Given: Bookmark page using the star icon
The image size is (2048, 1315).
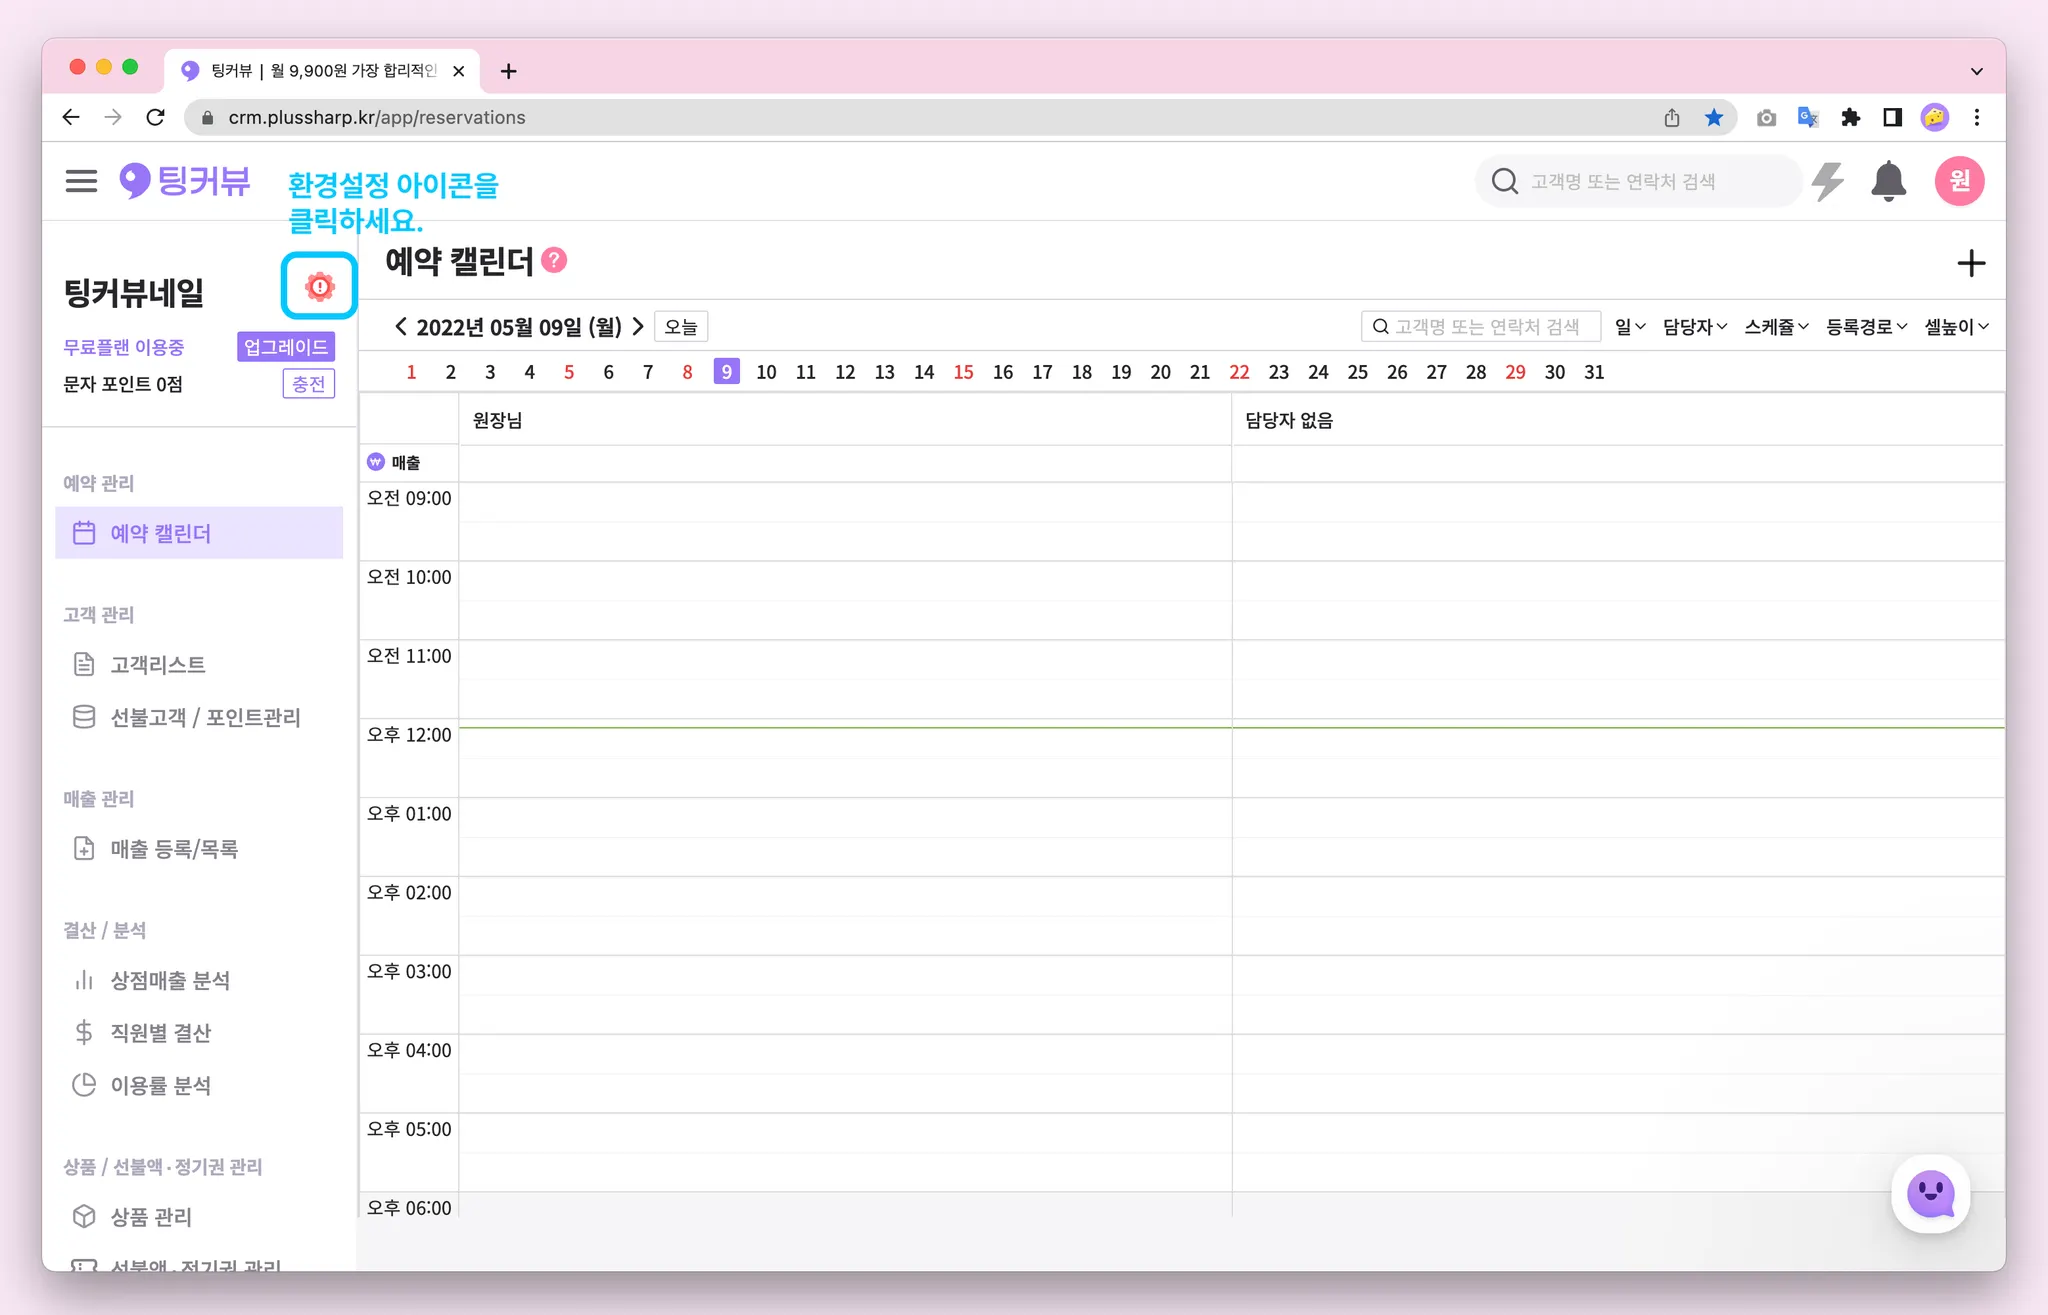Looking at the screenshot, I should 1714,118.
